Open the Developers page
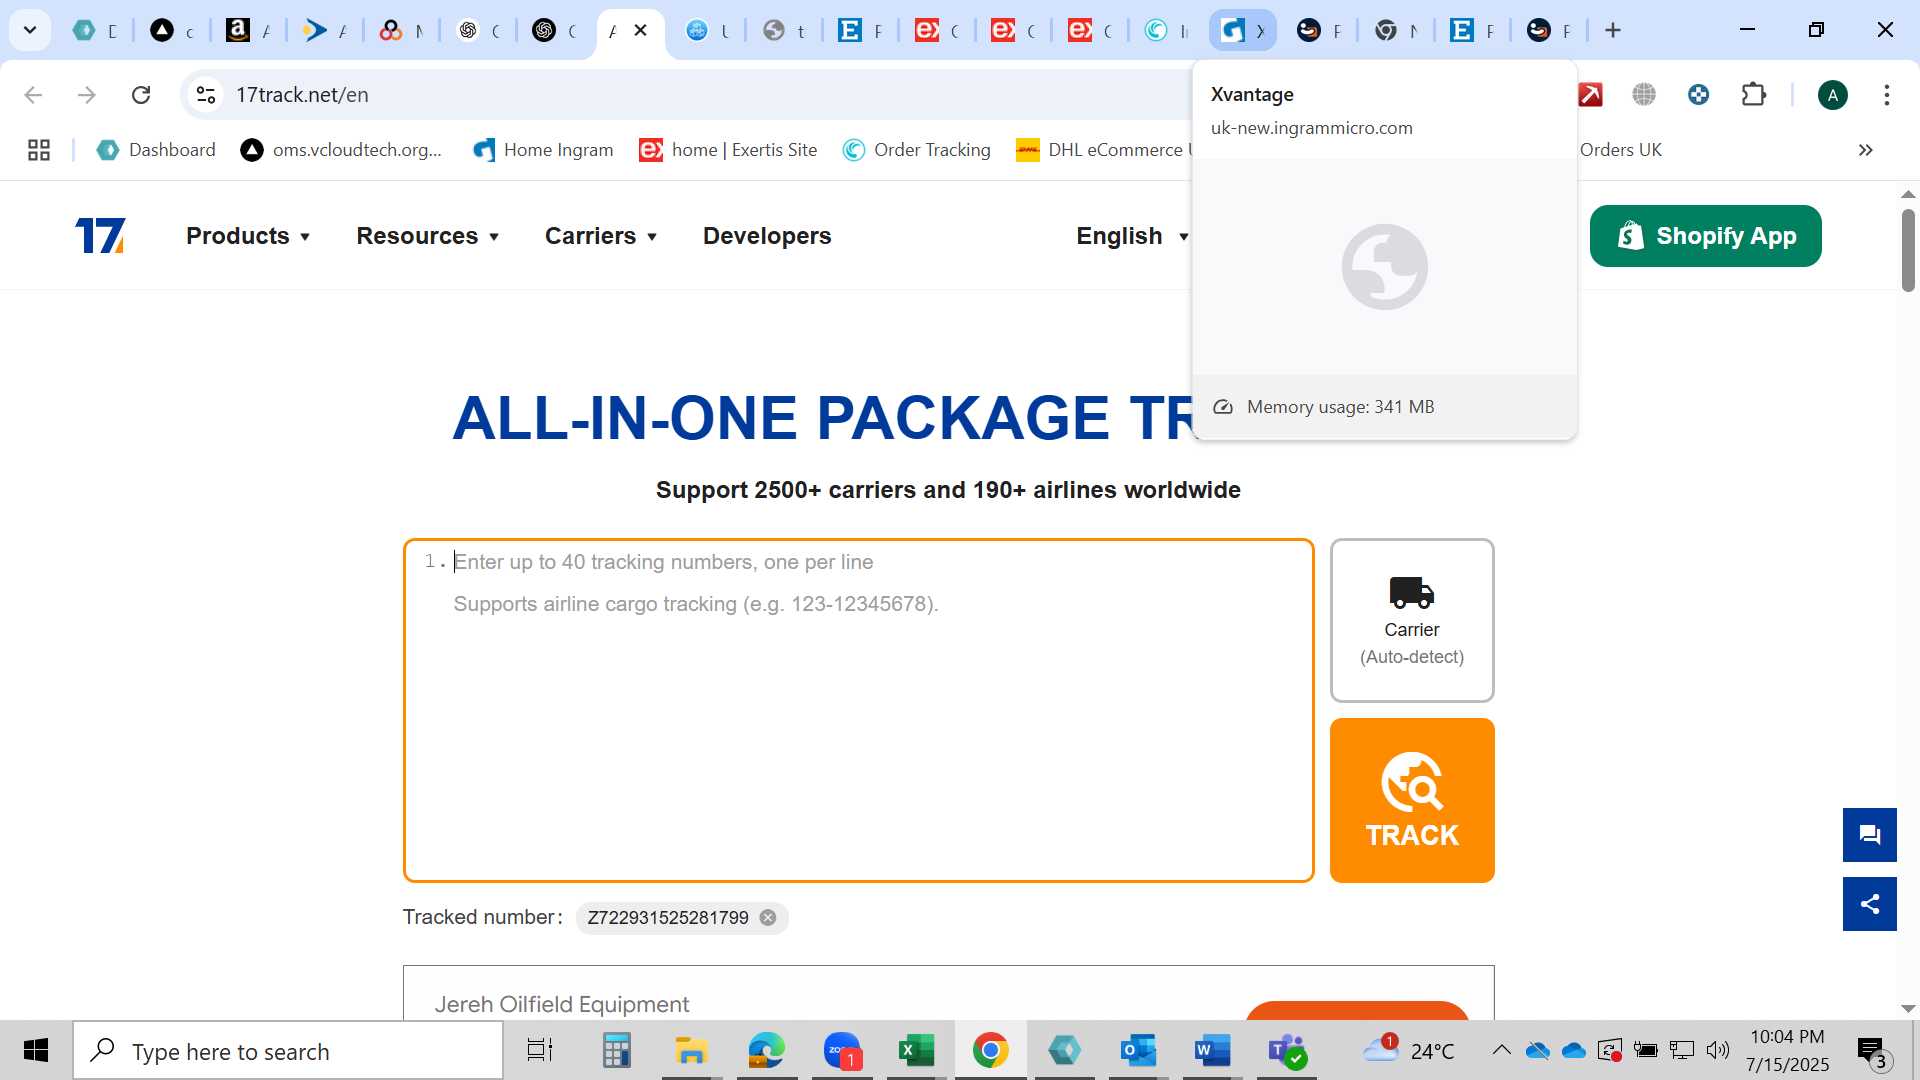Viewport: 1920px width, 1080px height. pos(767,236)
